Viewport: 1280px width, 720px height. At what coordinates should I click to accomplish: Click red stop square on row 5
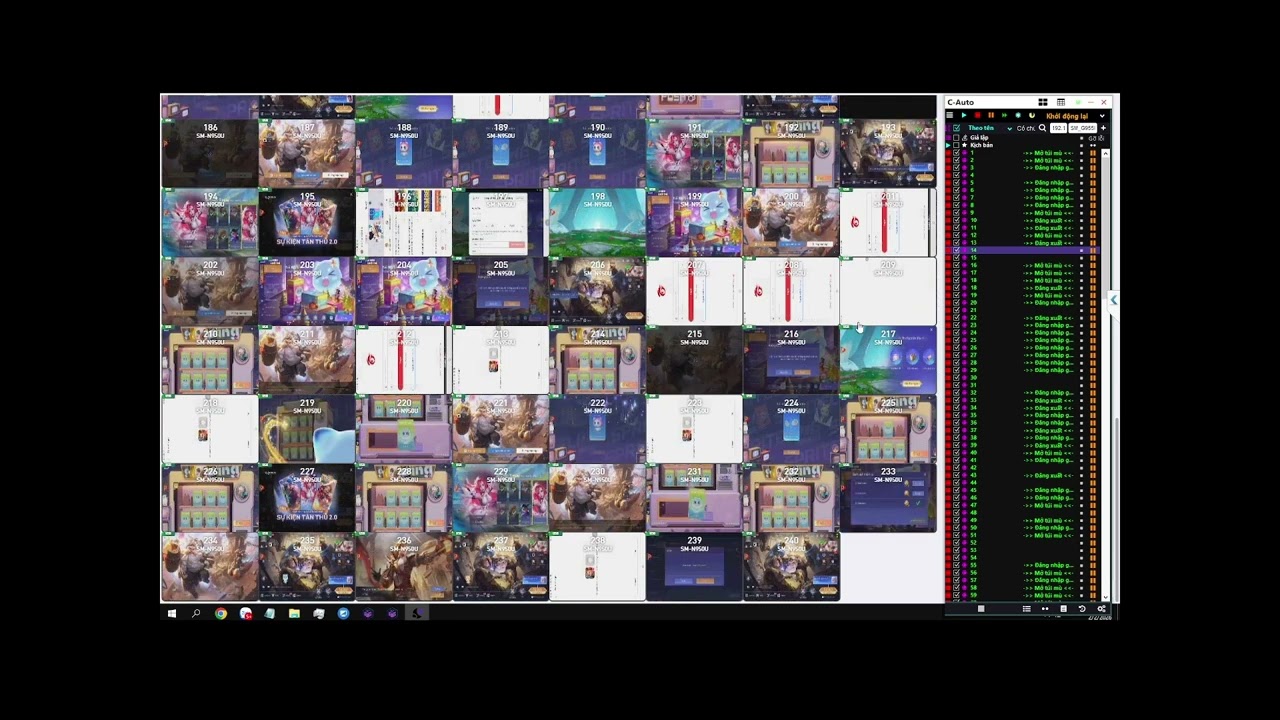(x=948, y=183)
